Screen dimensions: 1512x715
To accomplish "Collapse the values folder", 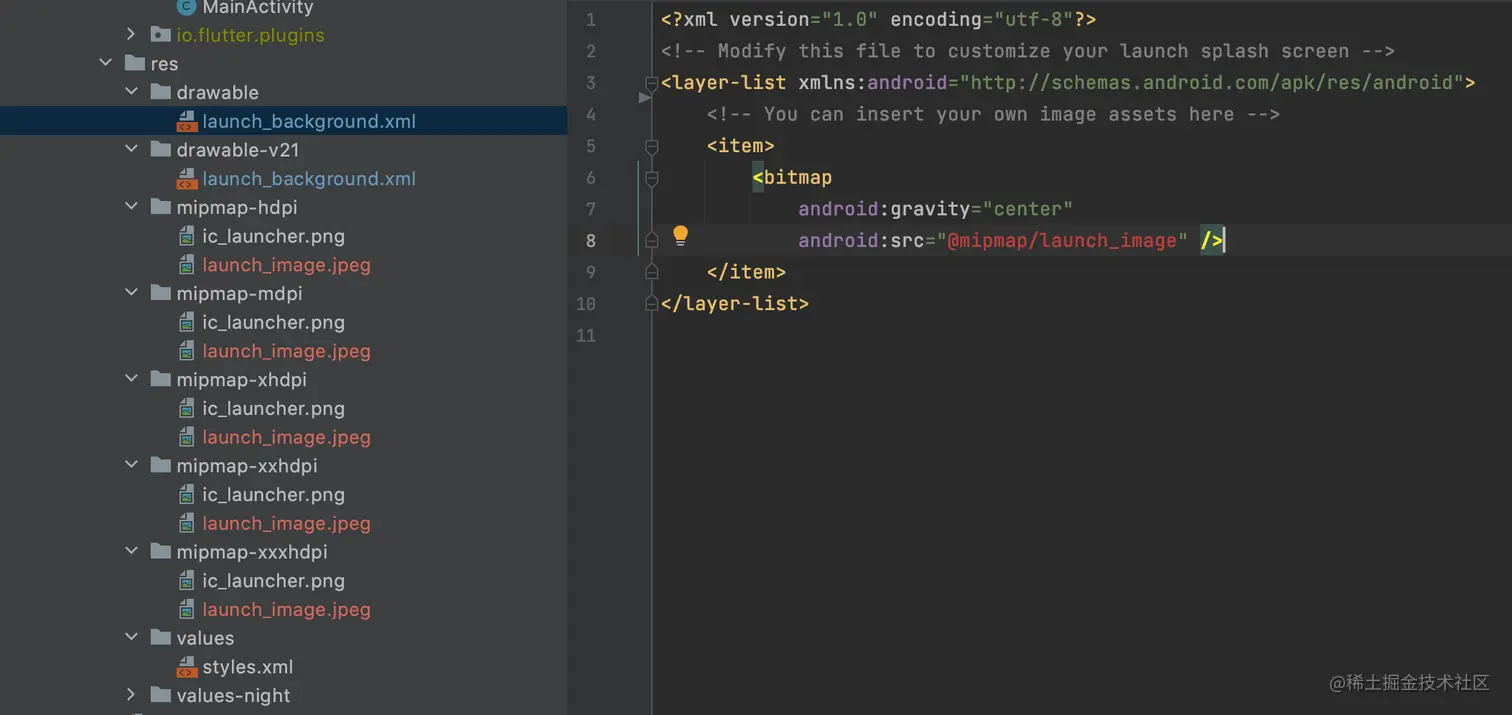I will coord(131,638).
